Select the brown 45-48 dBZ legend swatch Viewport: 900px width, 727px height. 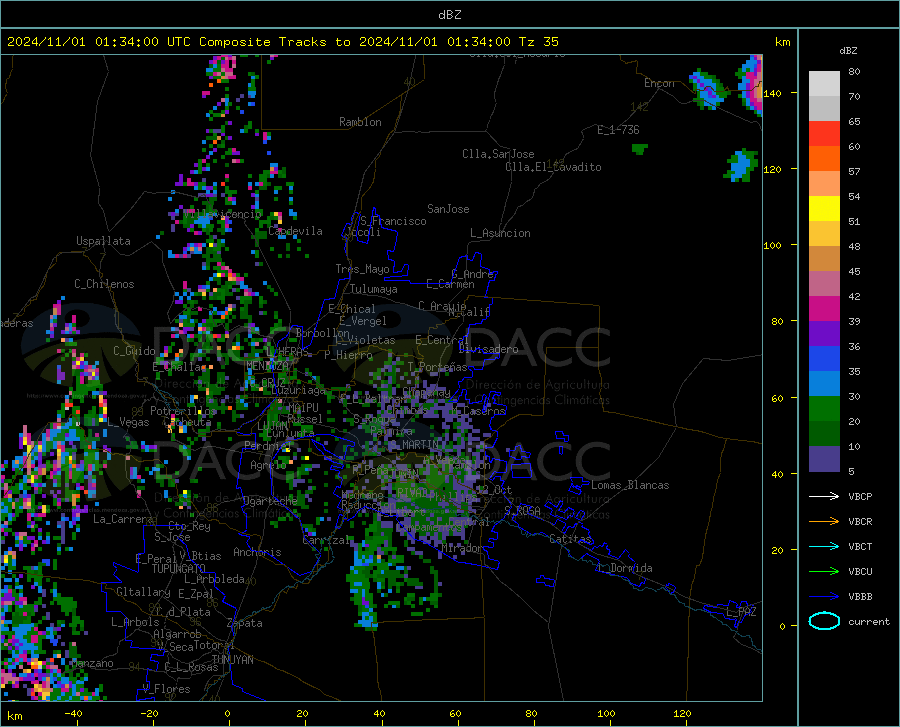tap(824, 259)
